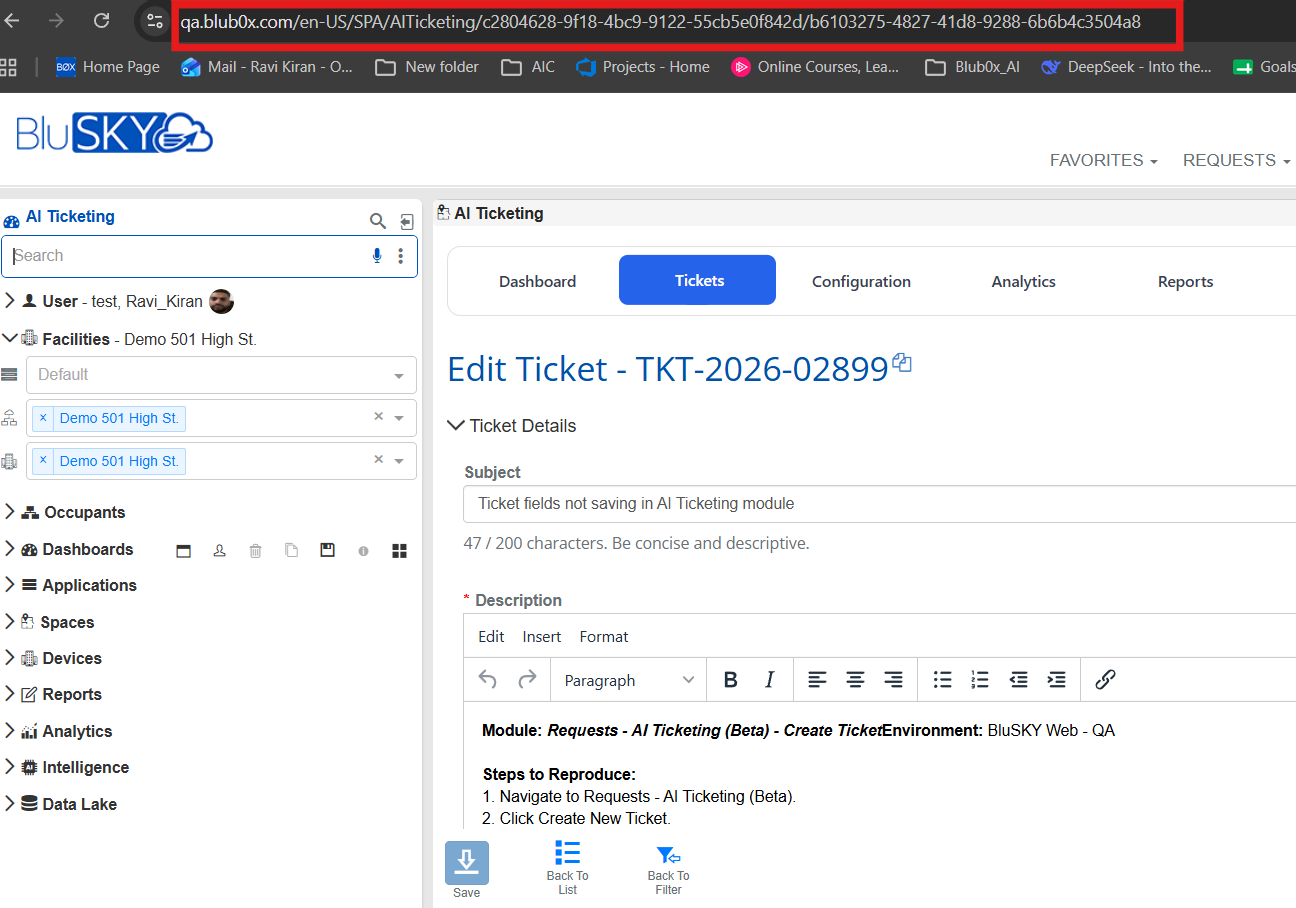The image size is (1296, 908).
Task: Select the Tickets tab
Action: [698, 280]
